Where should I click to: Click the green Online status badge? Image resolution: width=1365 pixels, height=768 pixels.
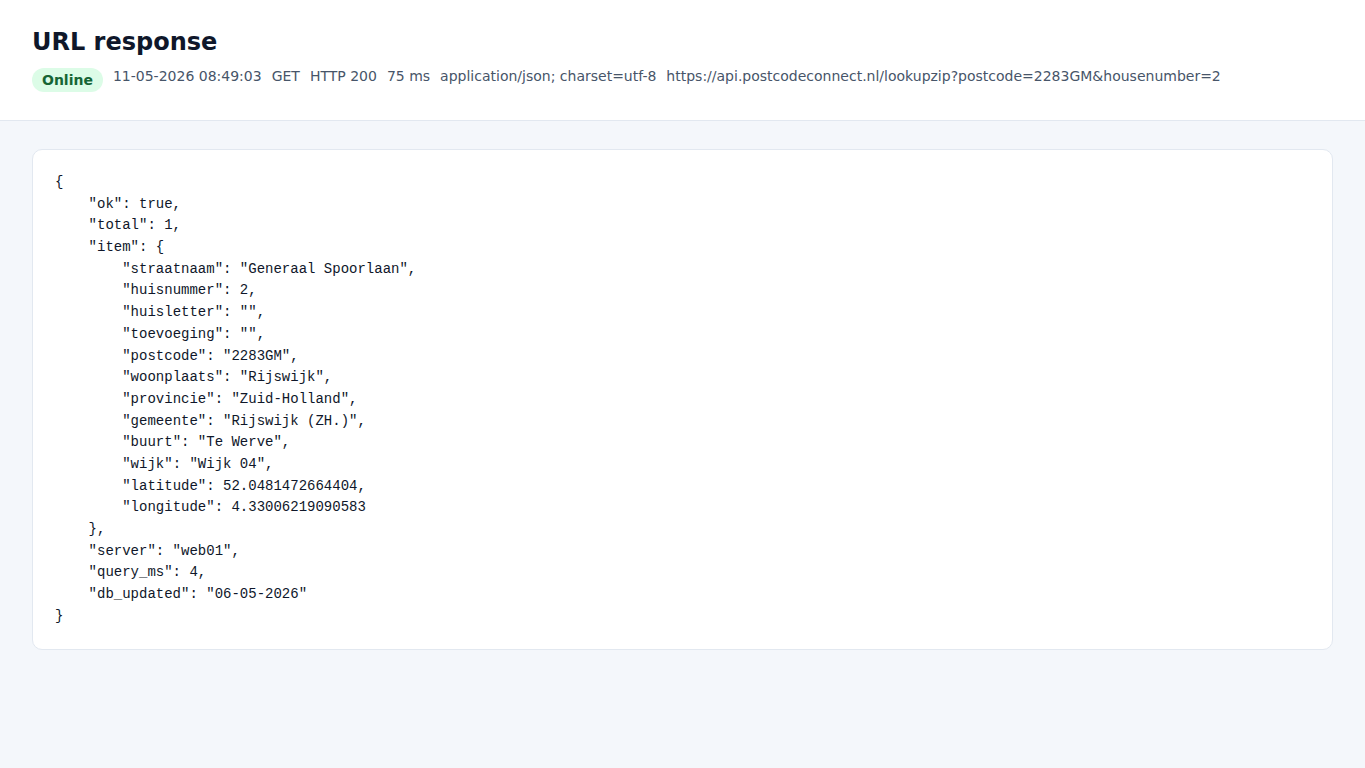67,80
